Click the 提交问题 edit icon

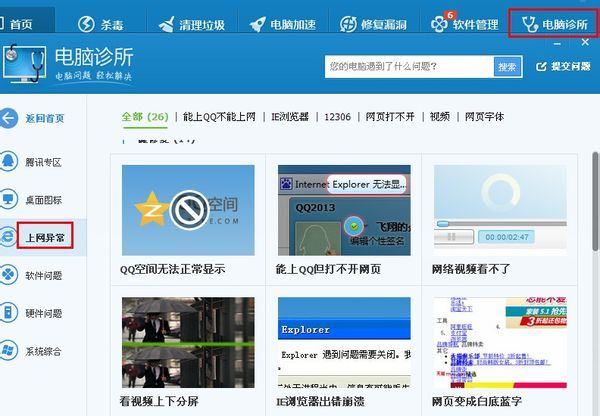click(x=541, y=67)
